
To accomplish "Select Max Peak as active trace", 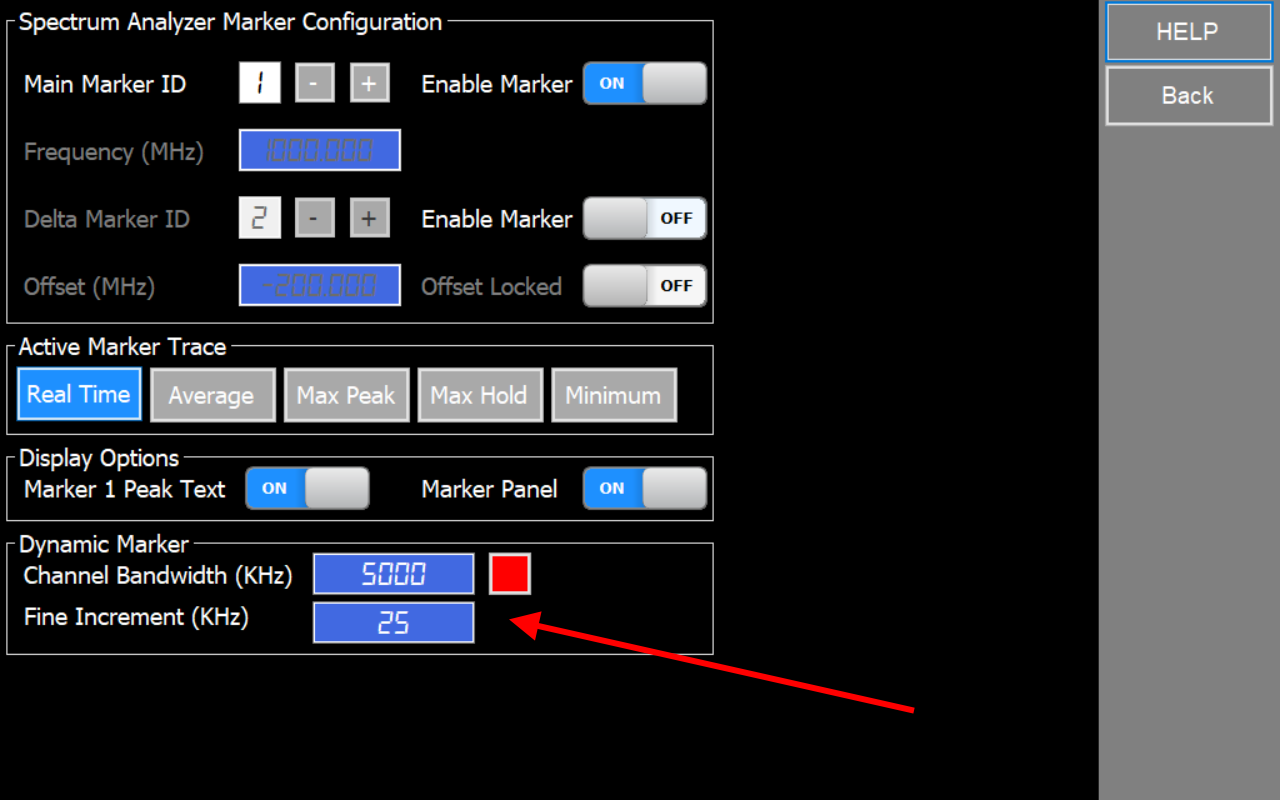I will click(x=346, y=395).
